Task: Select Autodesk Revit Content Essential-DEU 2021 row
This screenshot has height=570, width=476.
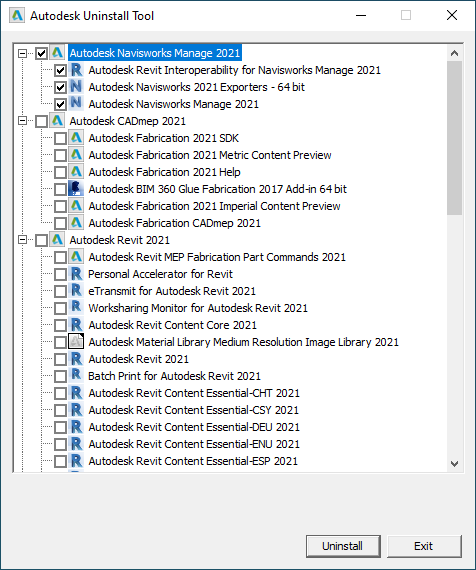Action: tap(194, 427)
